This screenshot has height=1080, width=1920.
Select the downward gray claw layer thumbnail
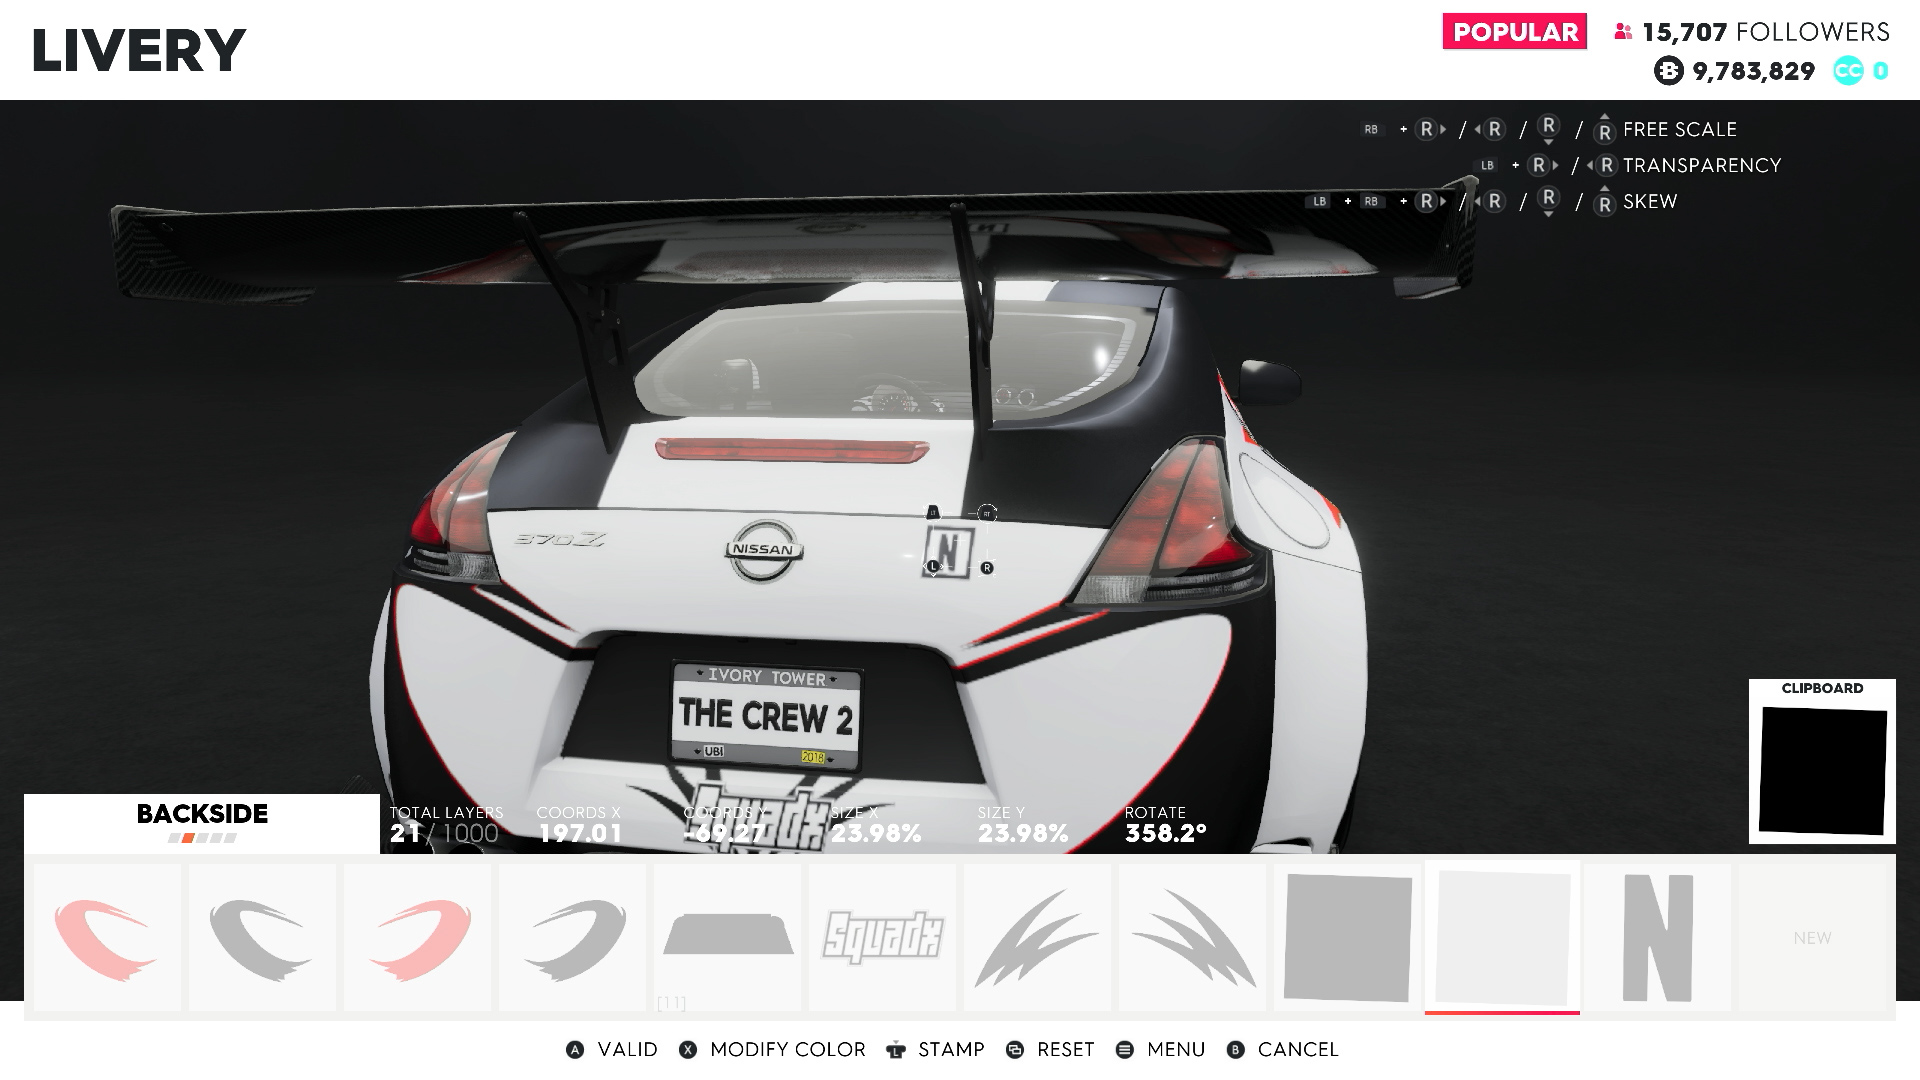pos(1193,938)
